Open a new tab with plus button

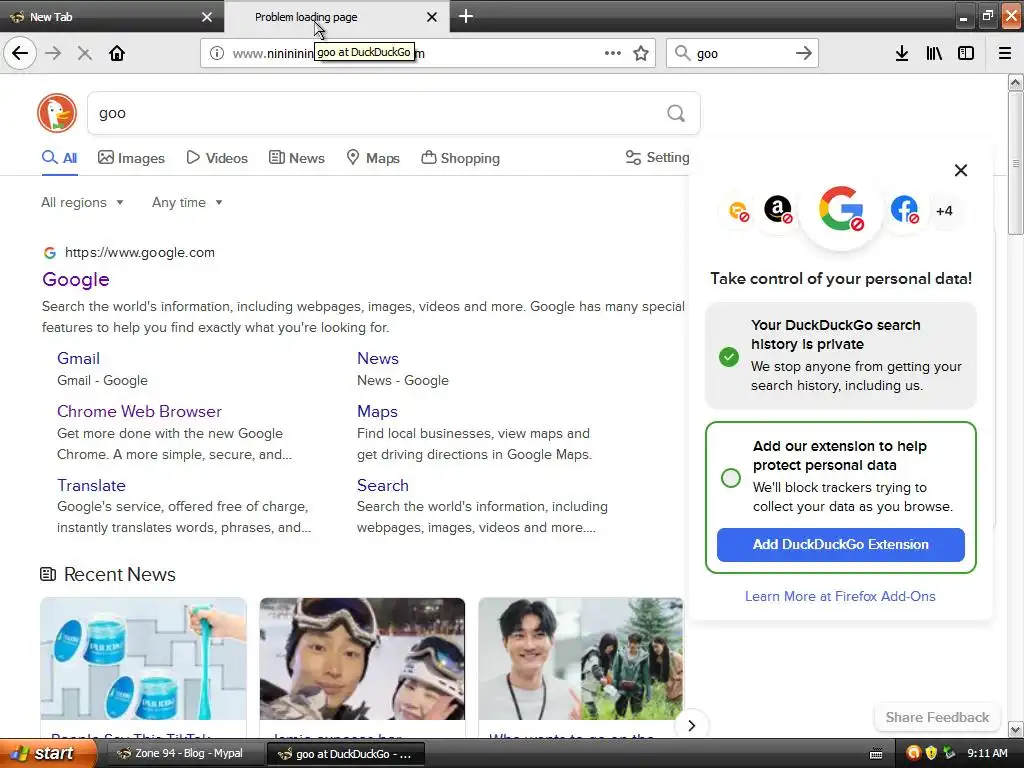[466, 16]
